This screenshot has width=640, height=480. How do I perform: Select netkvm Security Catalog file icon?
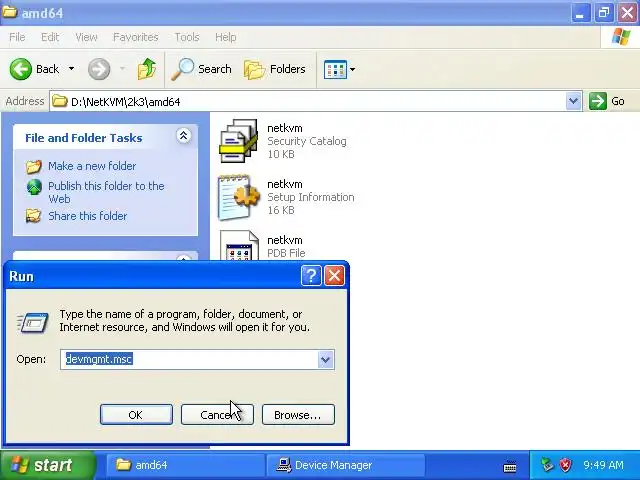(238, 140)
